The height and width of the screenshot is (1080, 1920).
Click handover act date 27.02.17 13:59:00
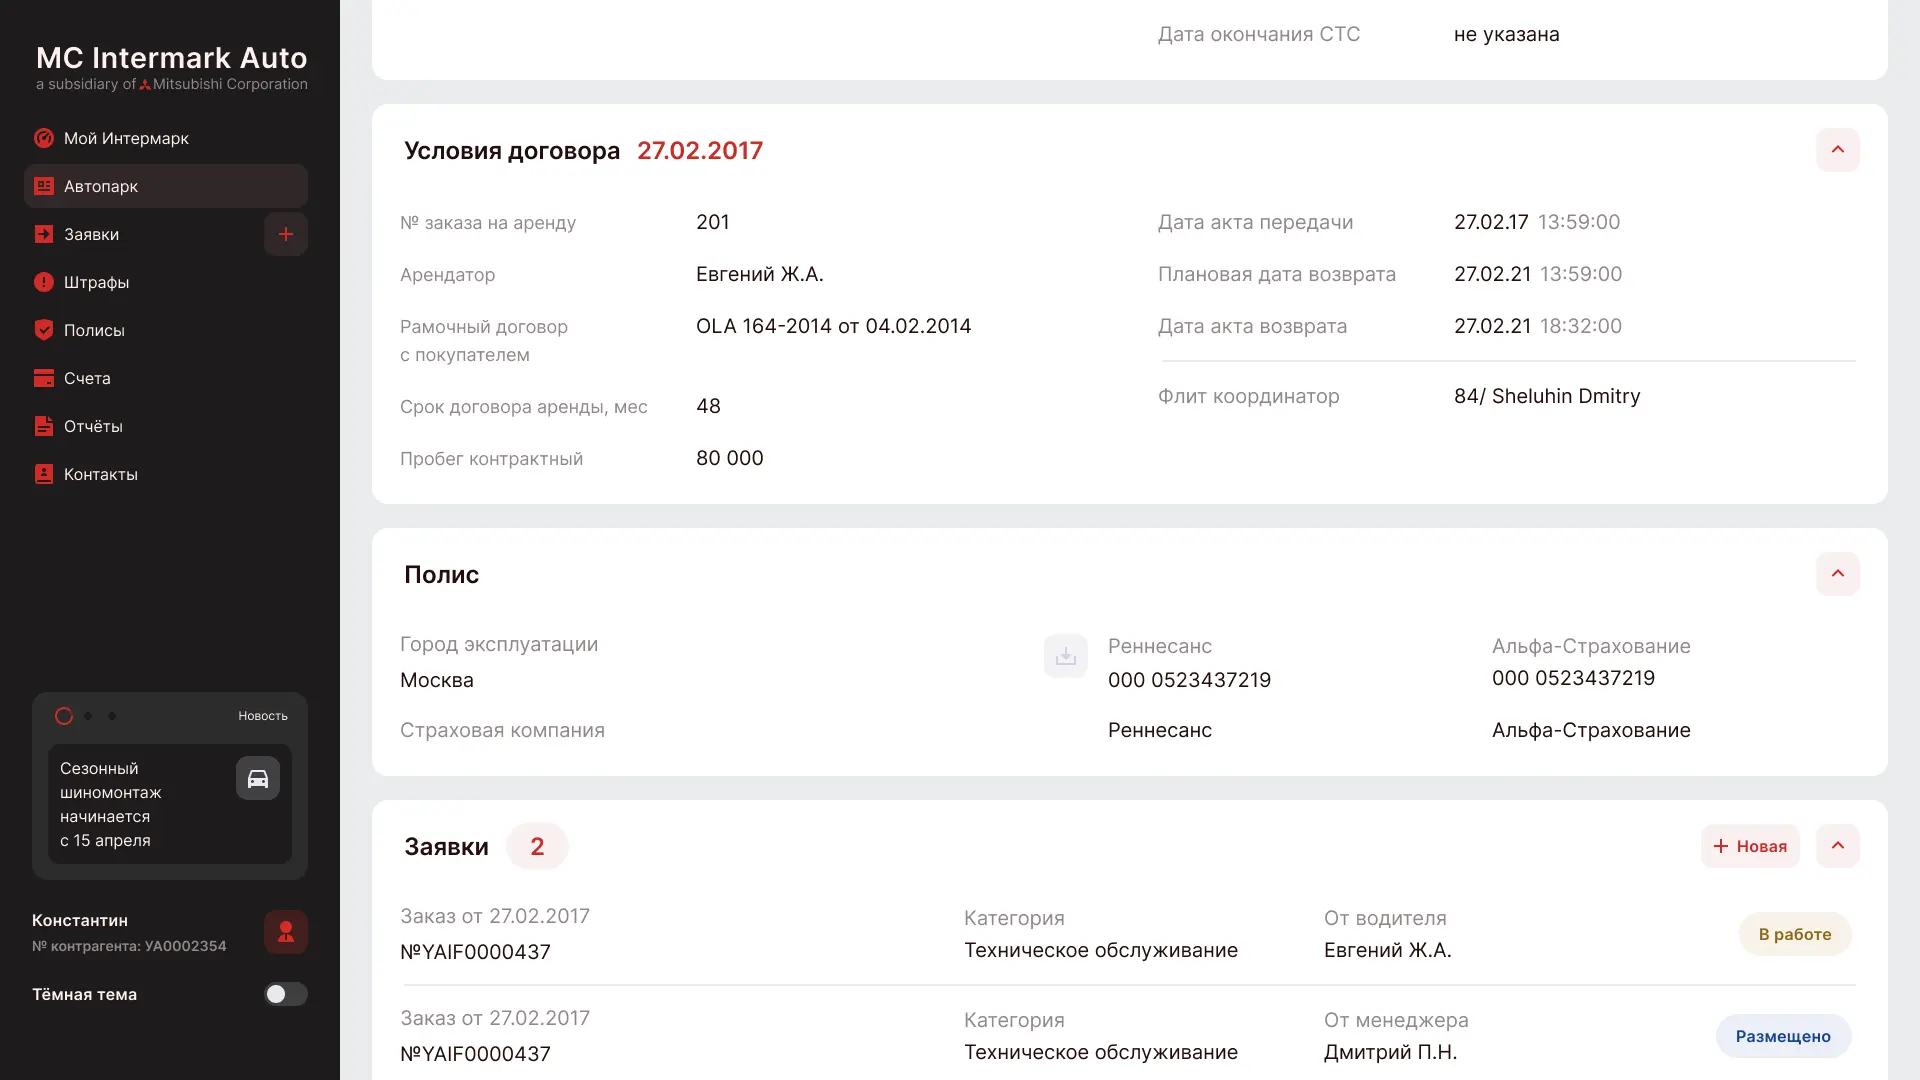click(x=1537, y=222)
